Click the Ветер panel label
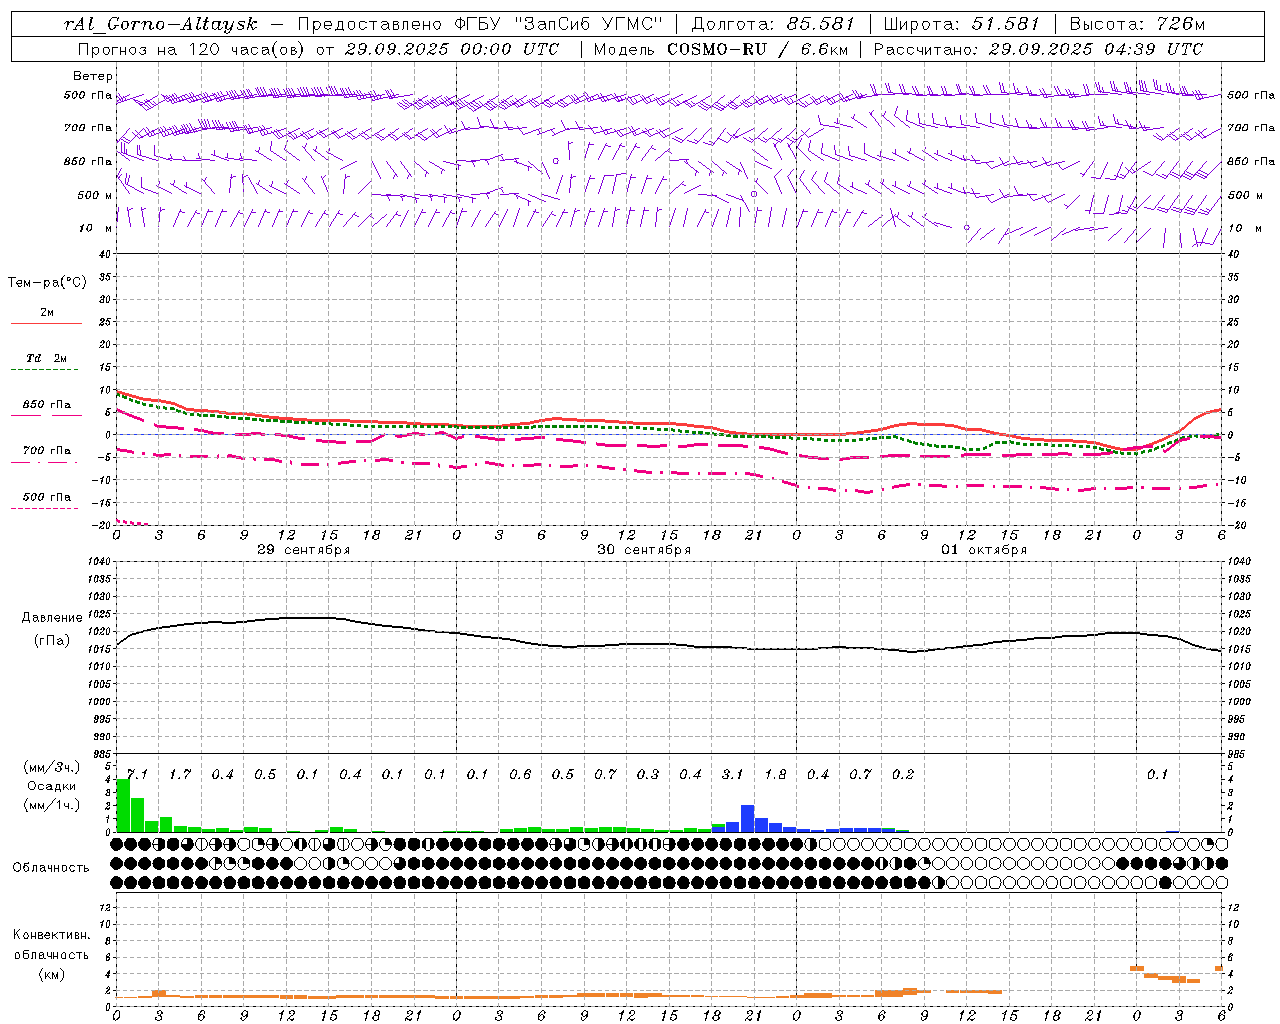Viewport: 1280px width, 1024px height. click(x=93, y=76)
